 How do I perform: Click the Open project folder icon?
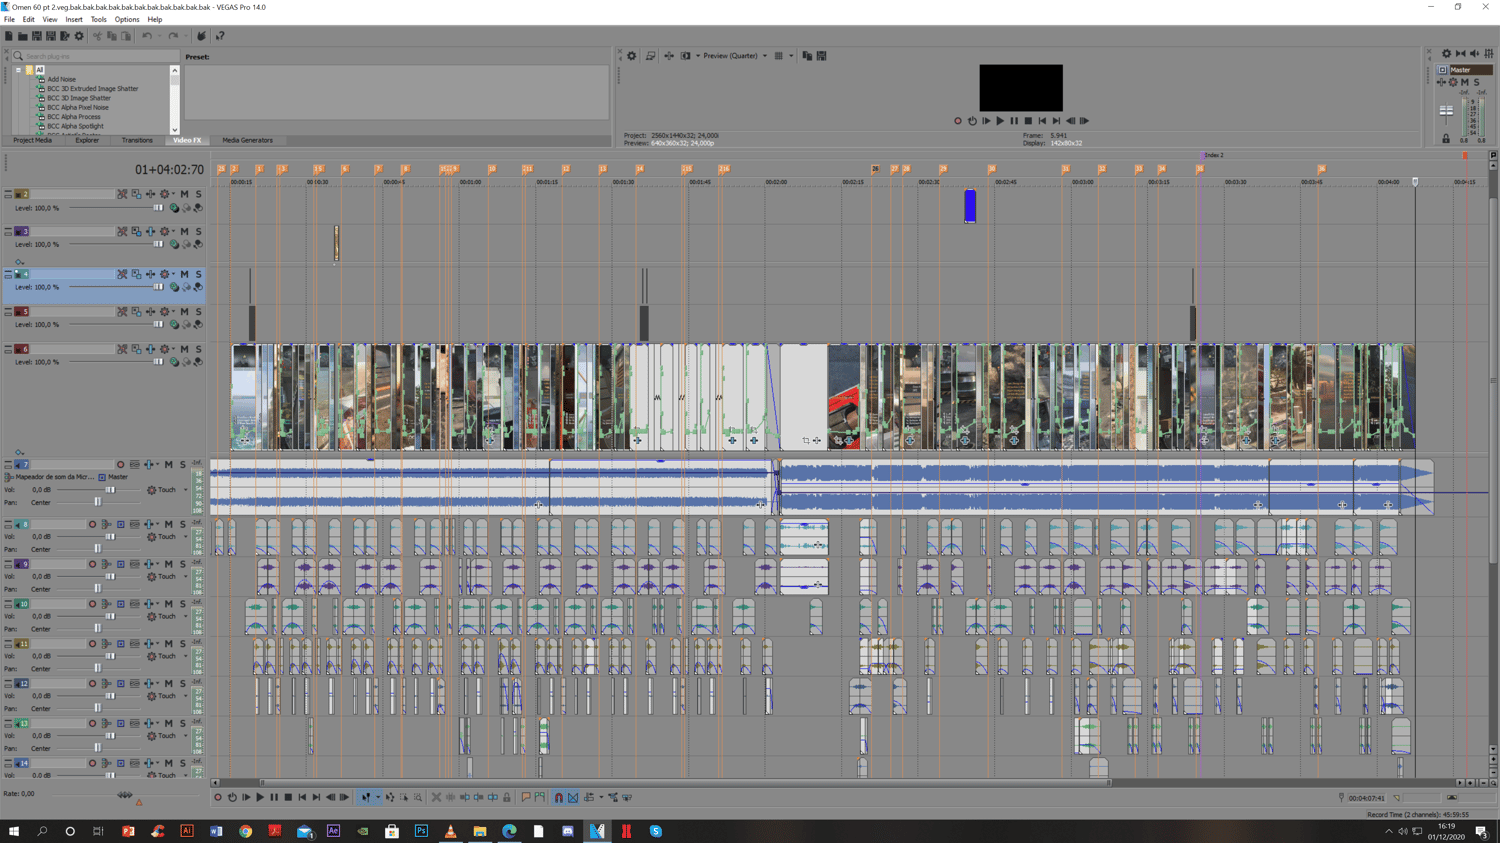pos(23,36)
